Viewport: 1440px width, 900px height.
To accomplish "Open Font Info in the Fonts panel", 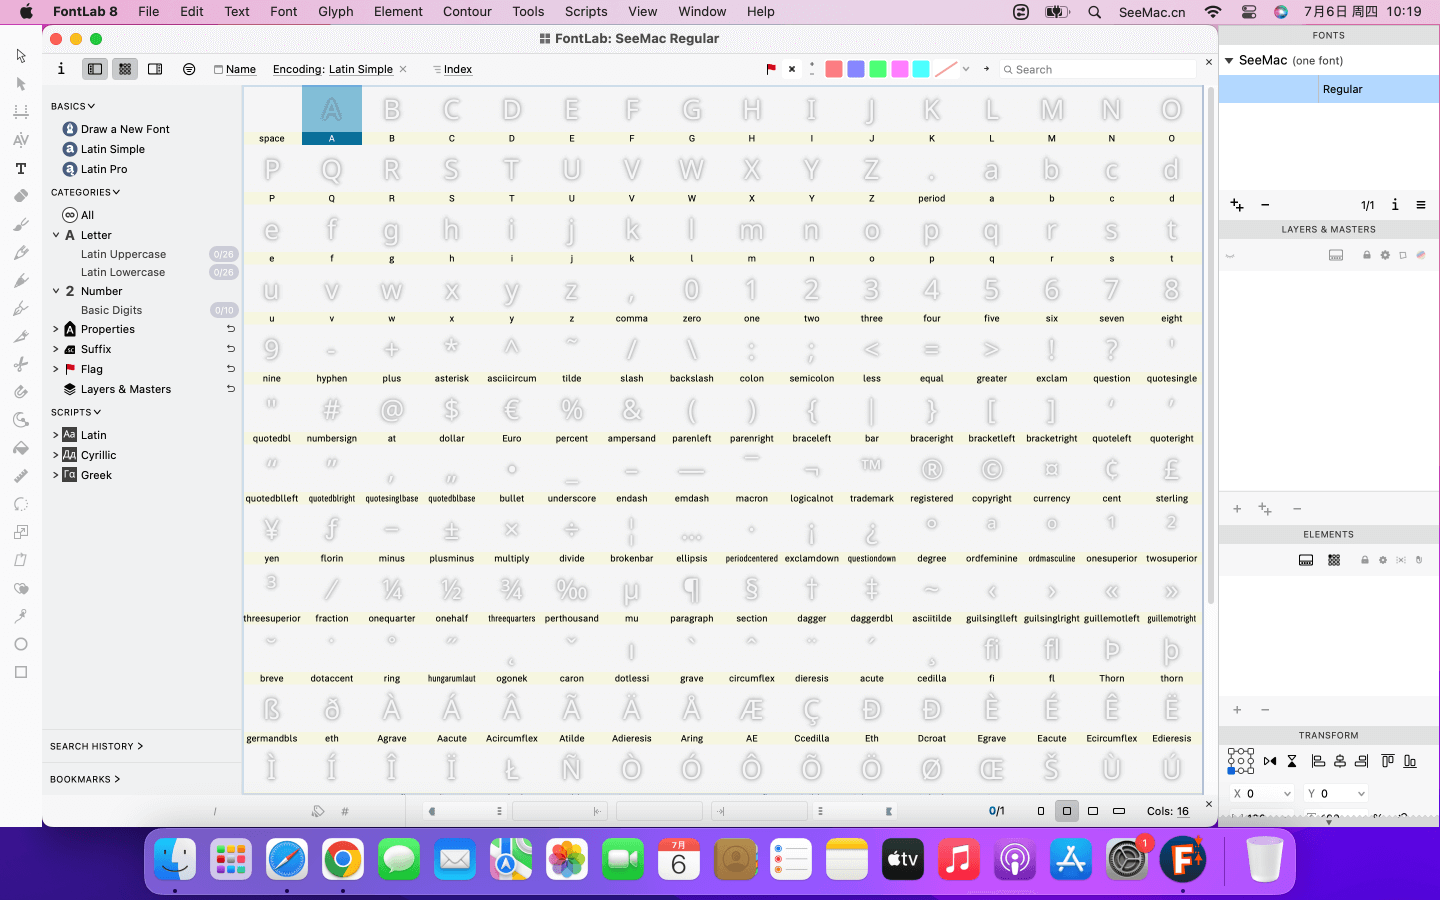I will tap(1395, 205).
